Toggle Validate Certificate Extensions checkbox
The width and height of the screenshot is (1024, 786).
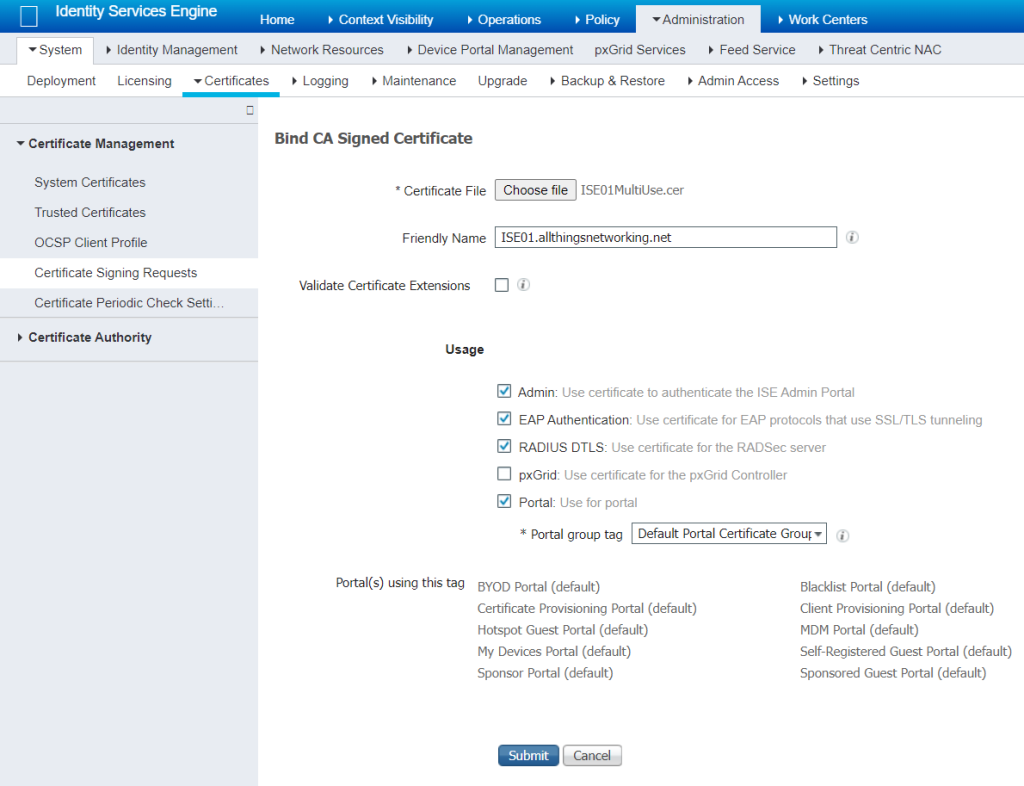pyautogui.click(x=502, y=285)
